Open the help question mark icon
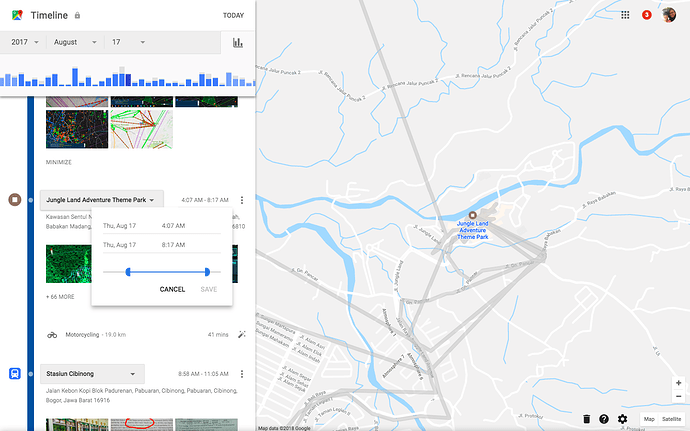 (604, 419)
